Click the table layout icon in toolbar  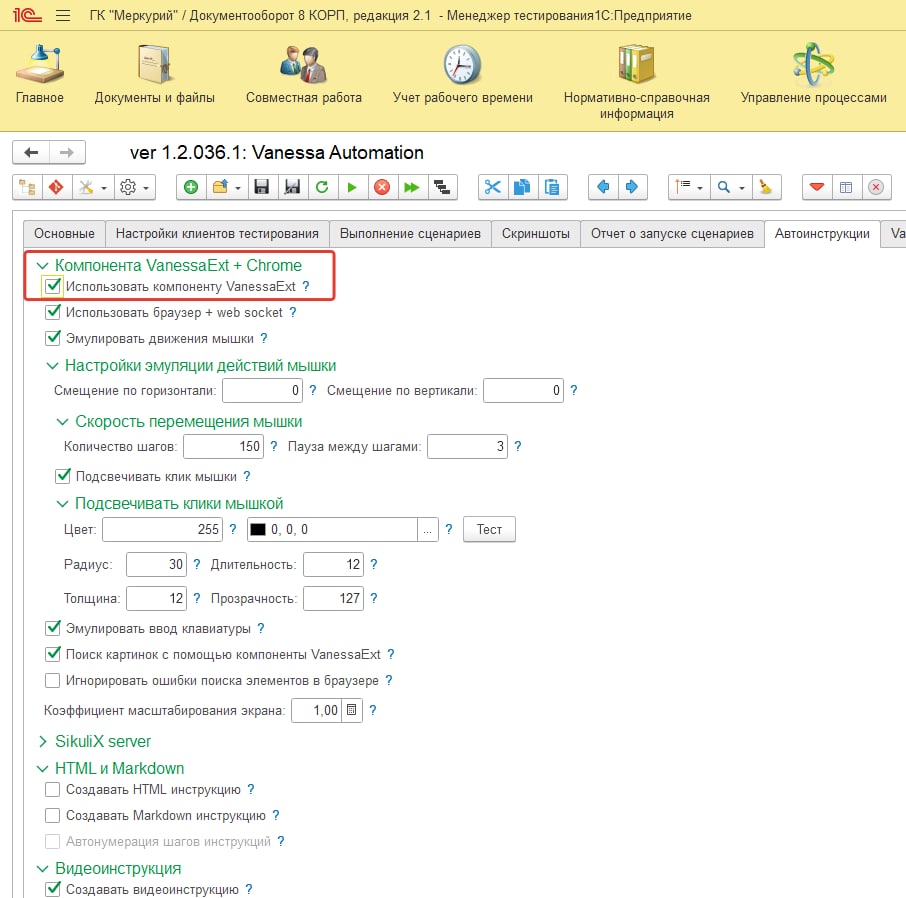click(846, 187)
